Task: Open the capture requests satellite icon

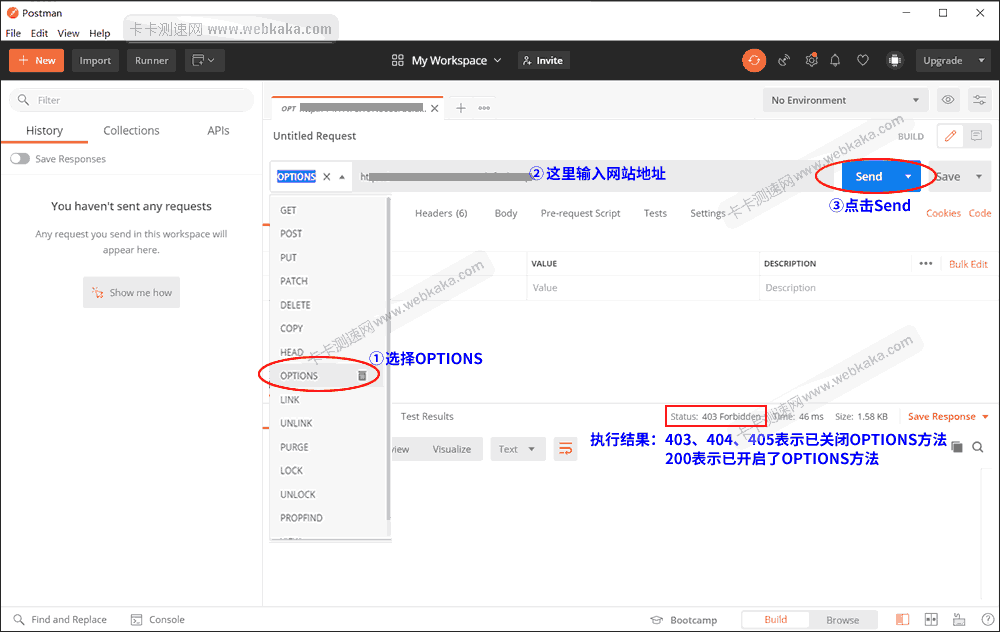Action: 785,60
